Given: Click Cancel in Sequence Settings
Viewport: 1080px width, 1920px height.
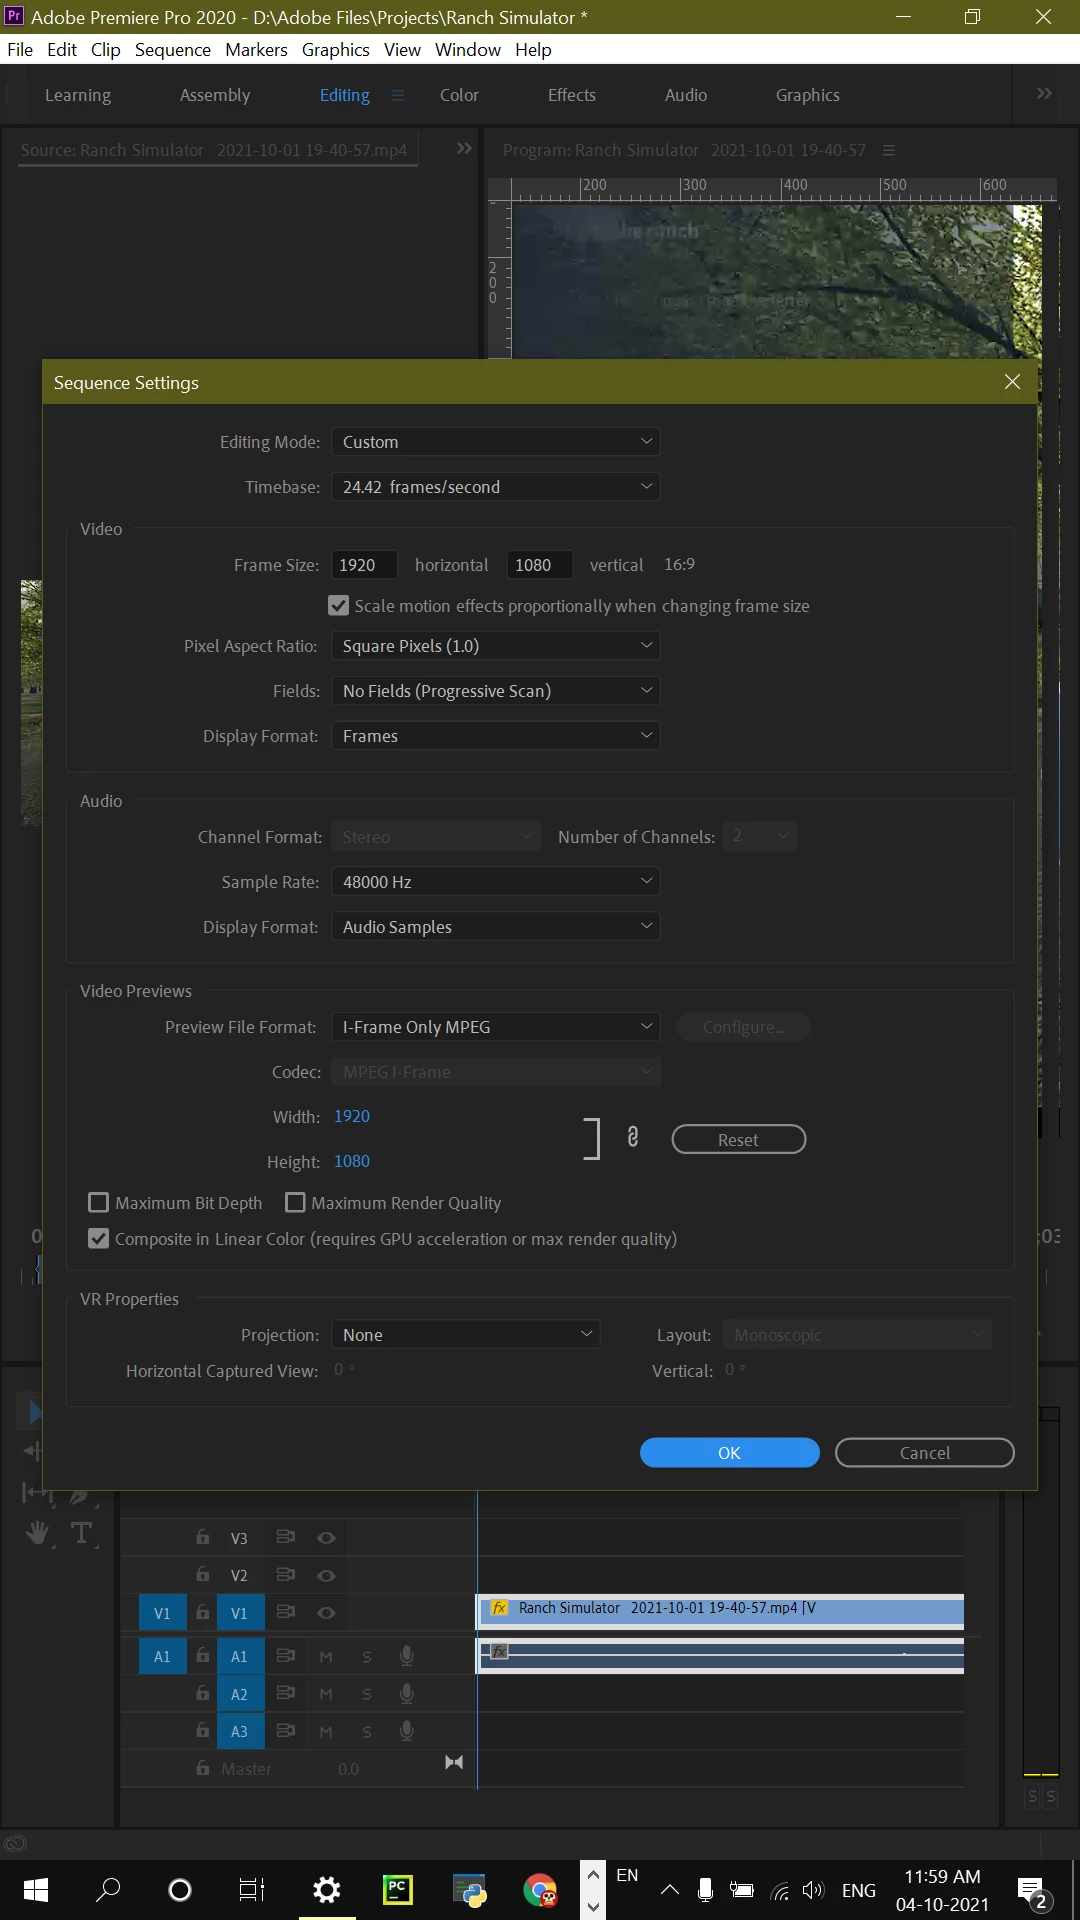Looking at the screenshot, I should coord(925,1453).
